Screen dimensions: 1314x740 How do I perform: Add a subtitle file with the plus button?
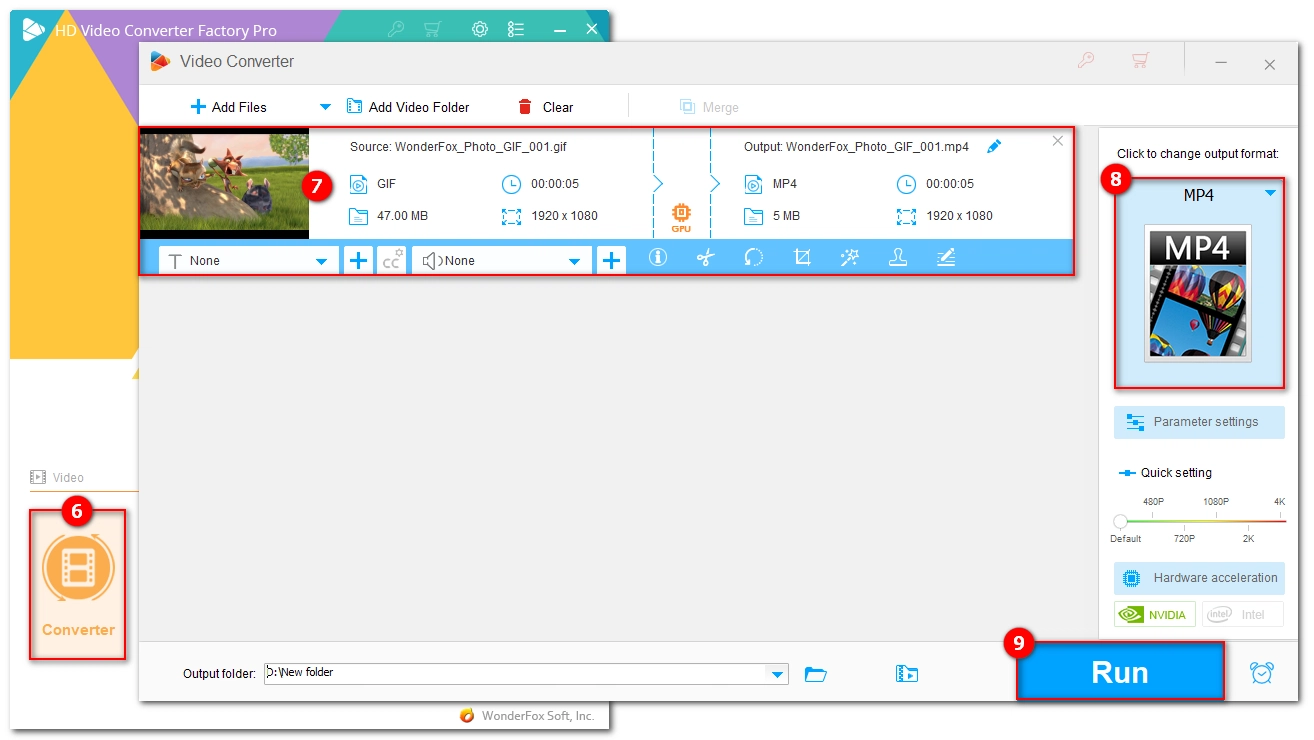(x=357, y=261)
